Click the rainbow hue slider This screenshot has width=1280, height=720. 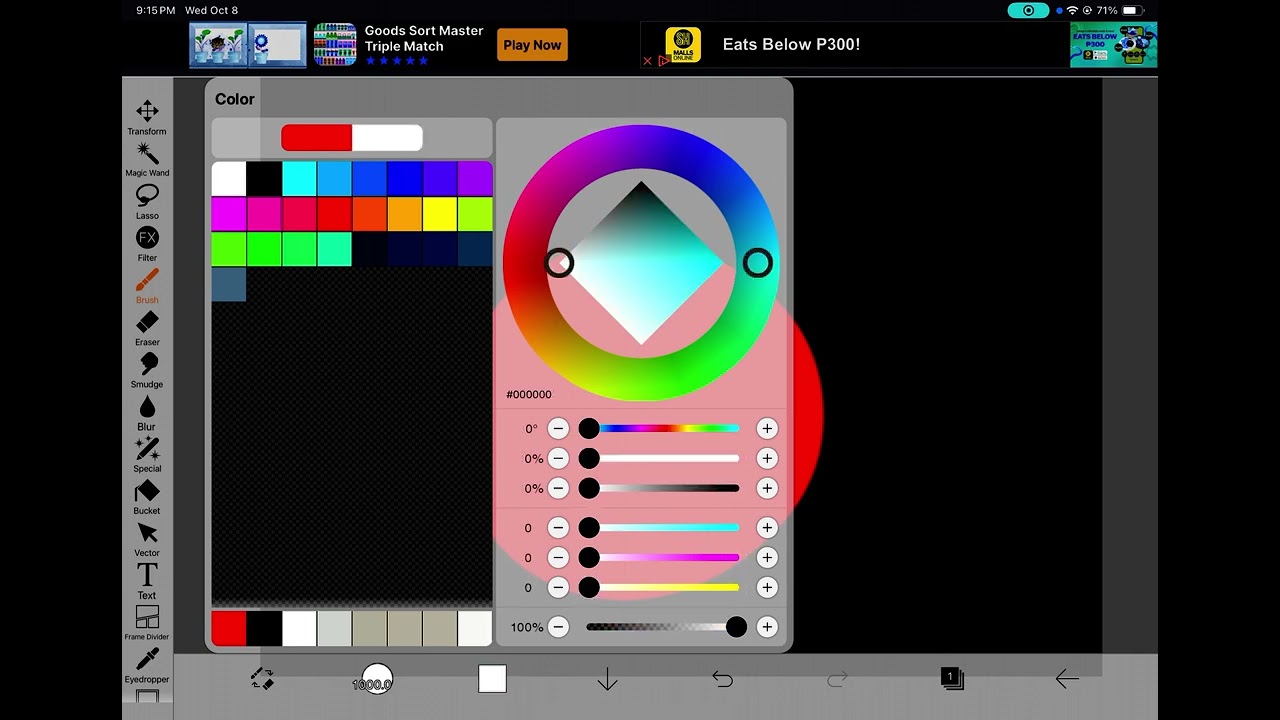[663, 429]
